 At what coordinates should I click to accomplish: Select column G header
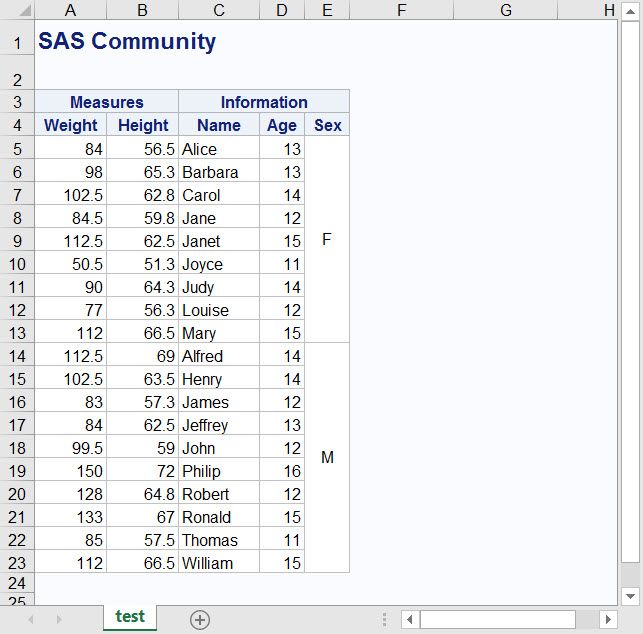pos(506,10)
